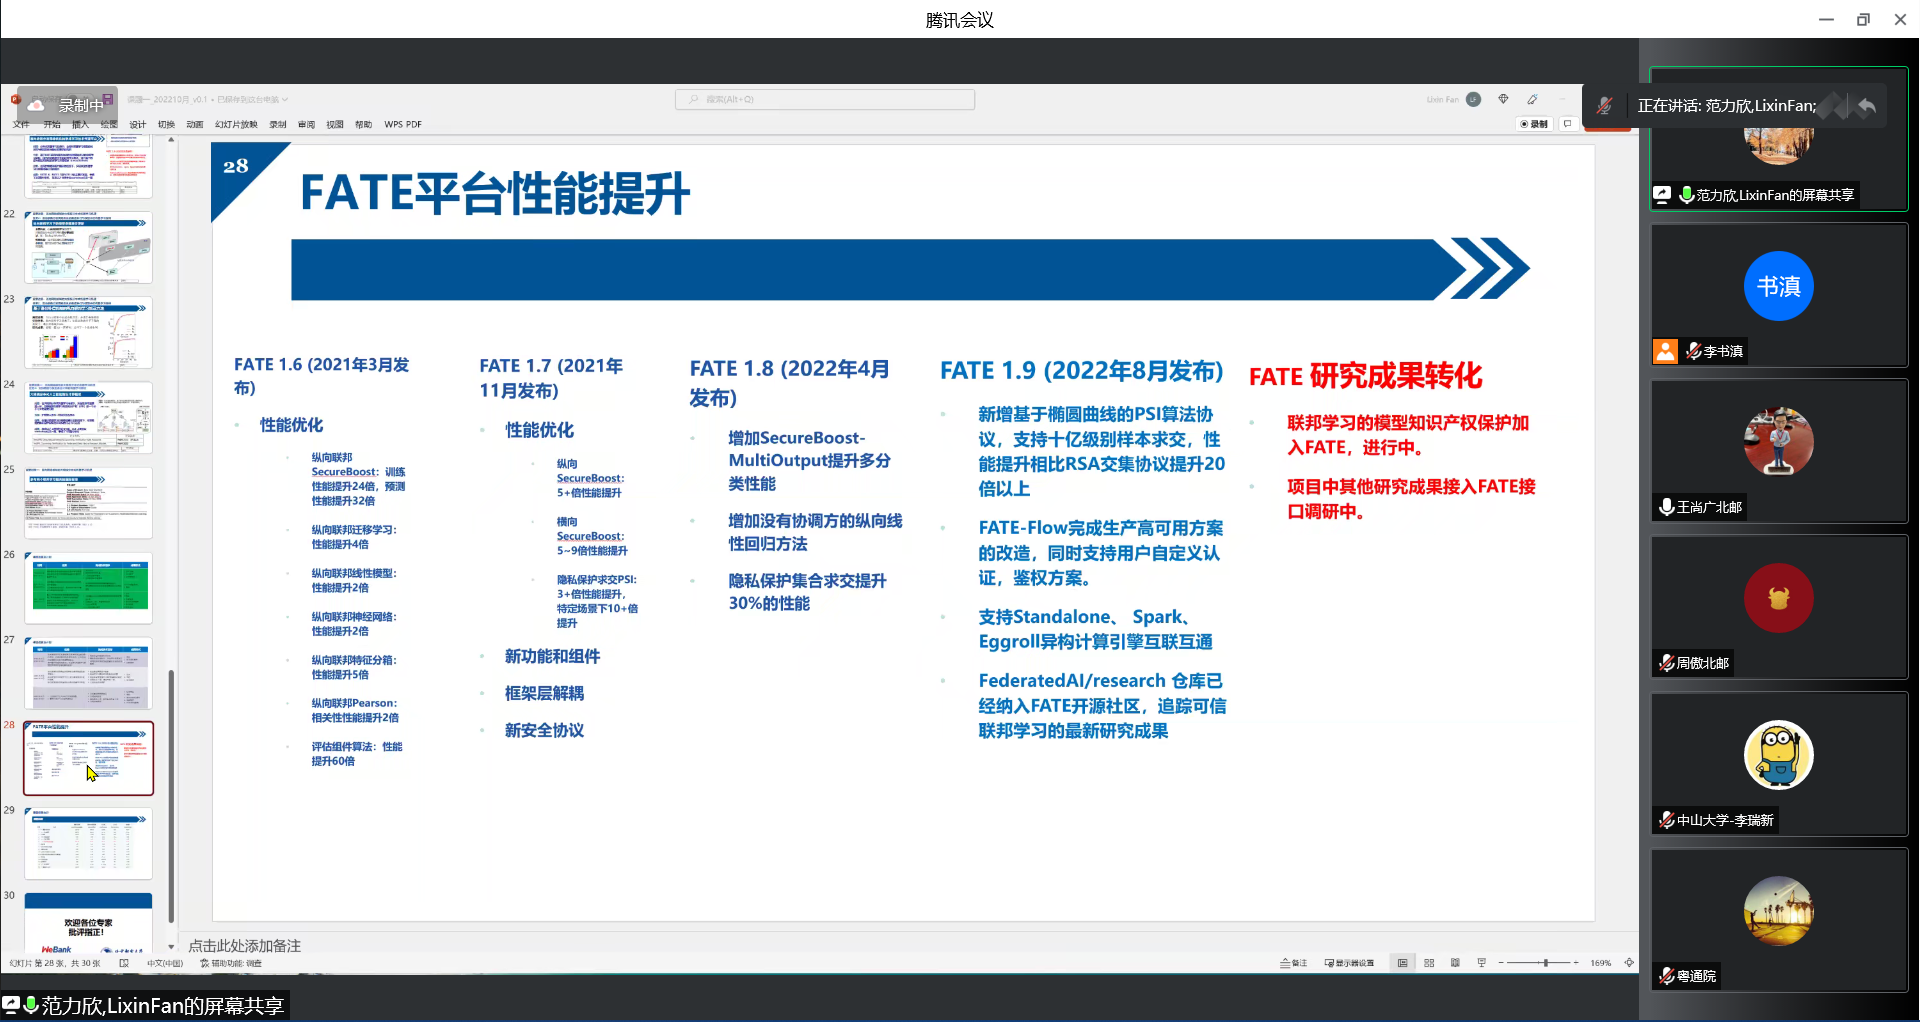This screenshot has width=1920, height=1022.
Task: Click the slide panel scroll down arrow
Action: click(171, 946)
